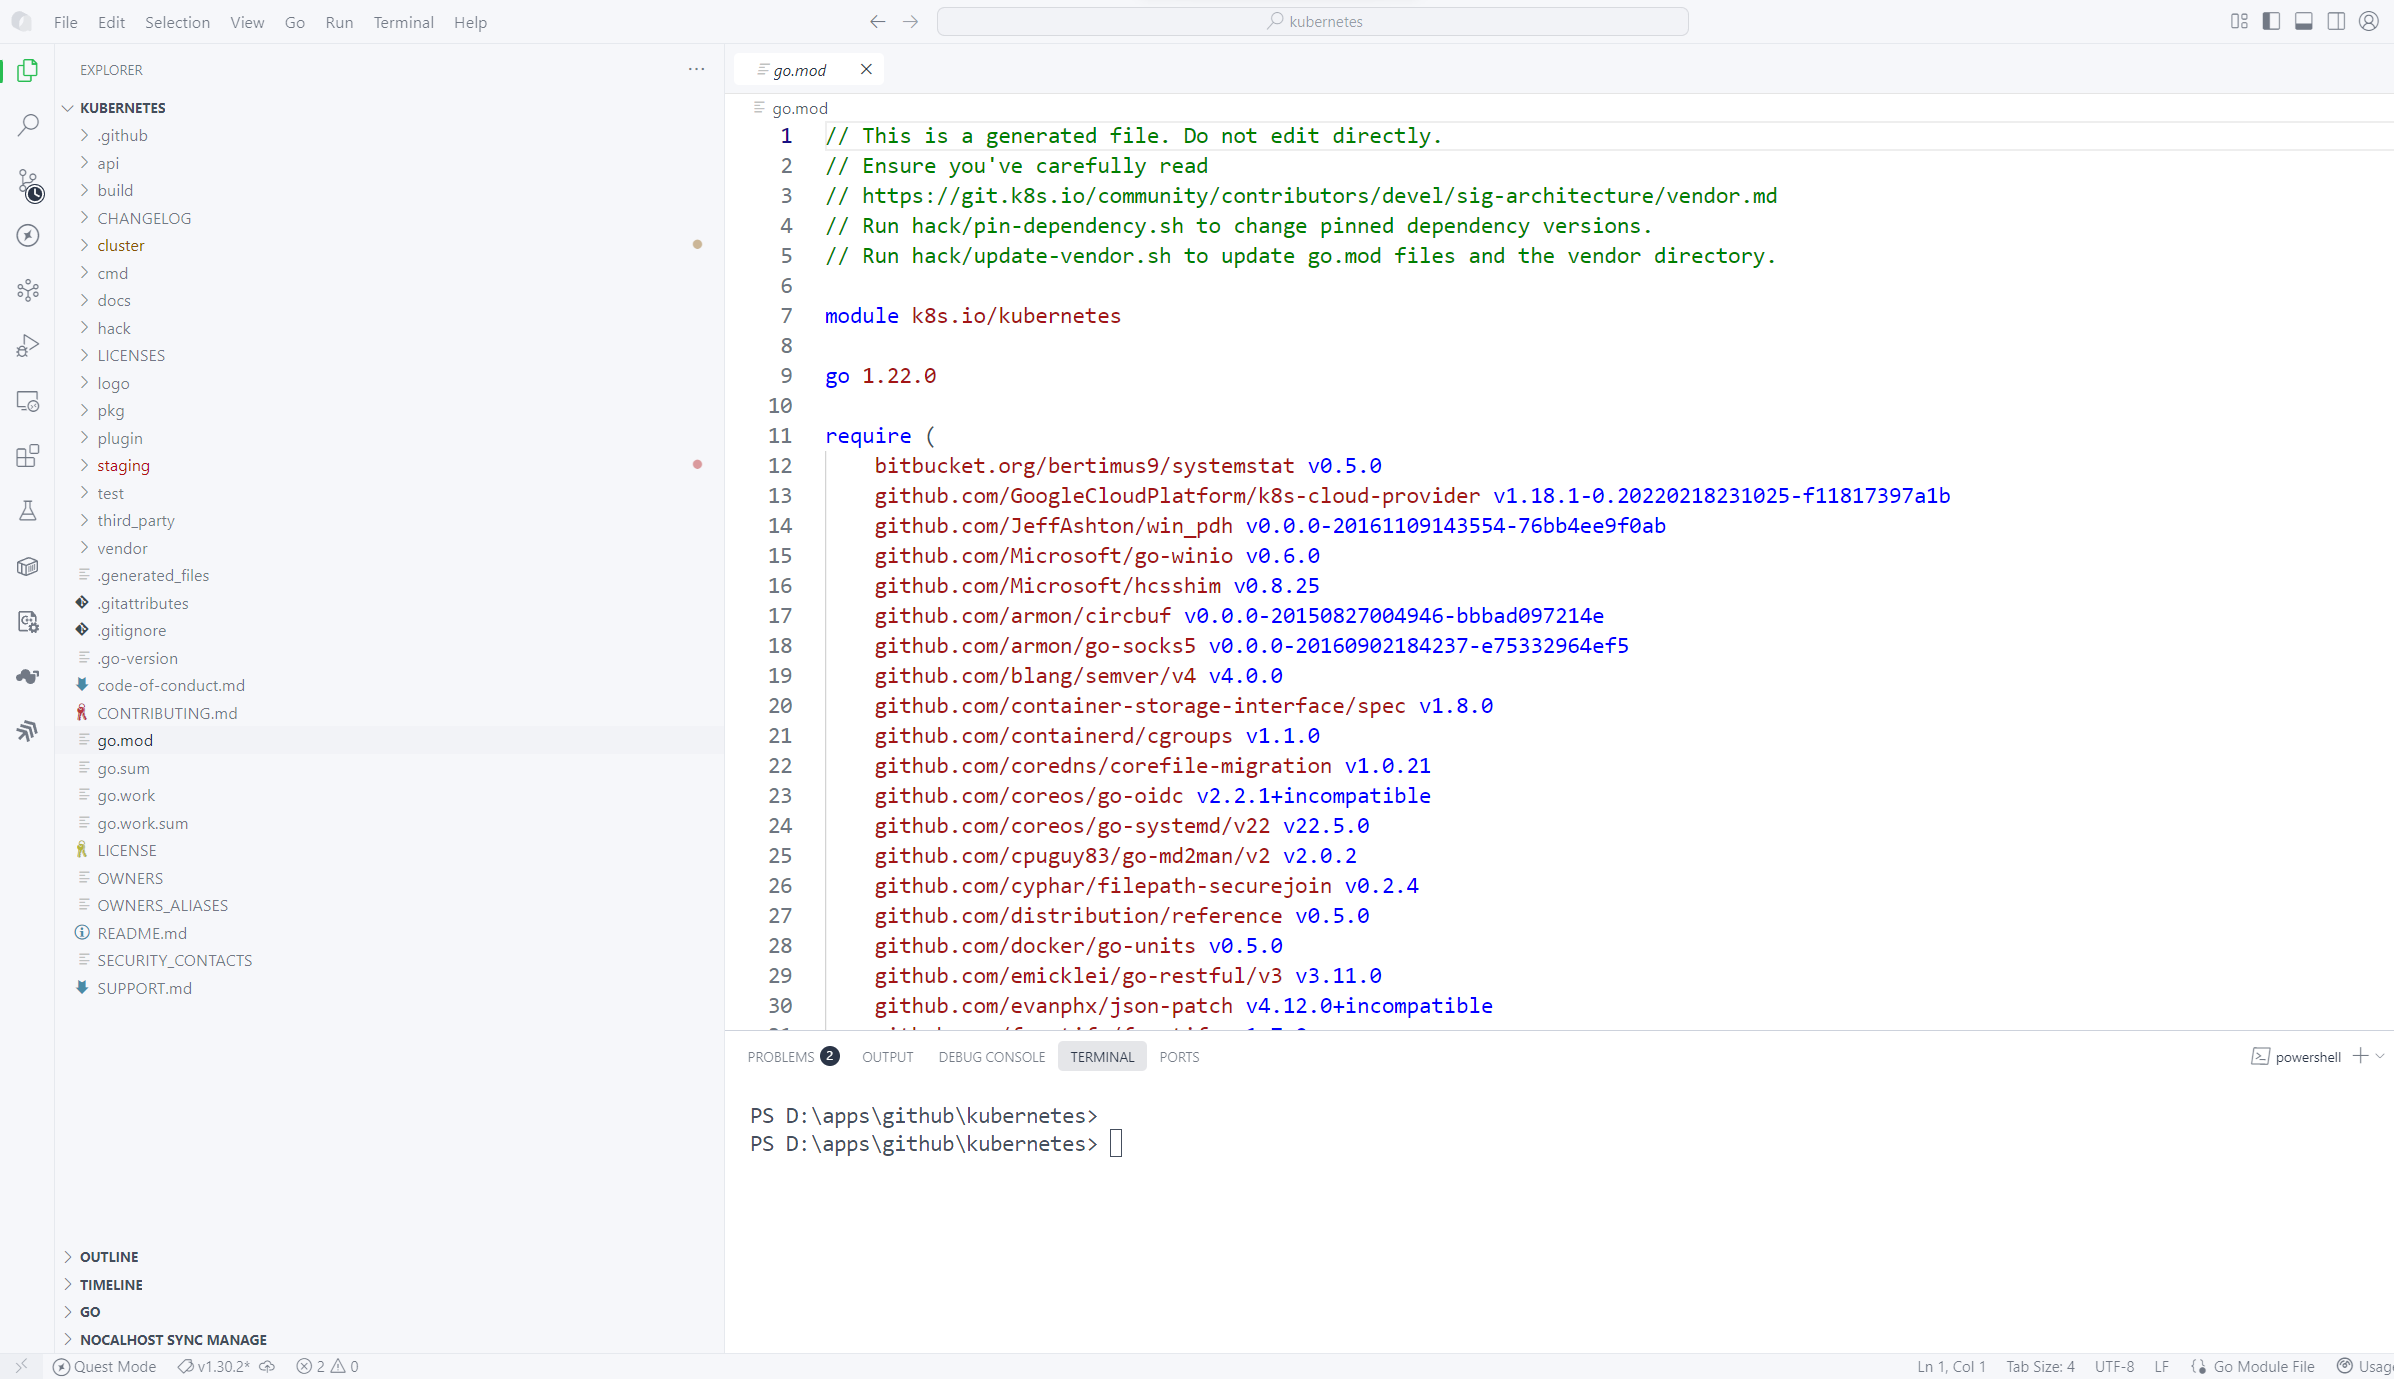Screen dimensions: 2394x1379
Task: Open the Terminal menu
Action: click(x=403, y=22)
